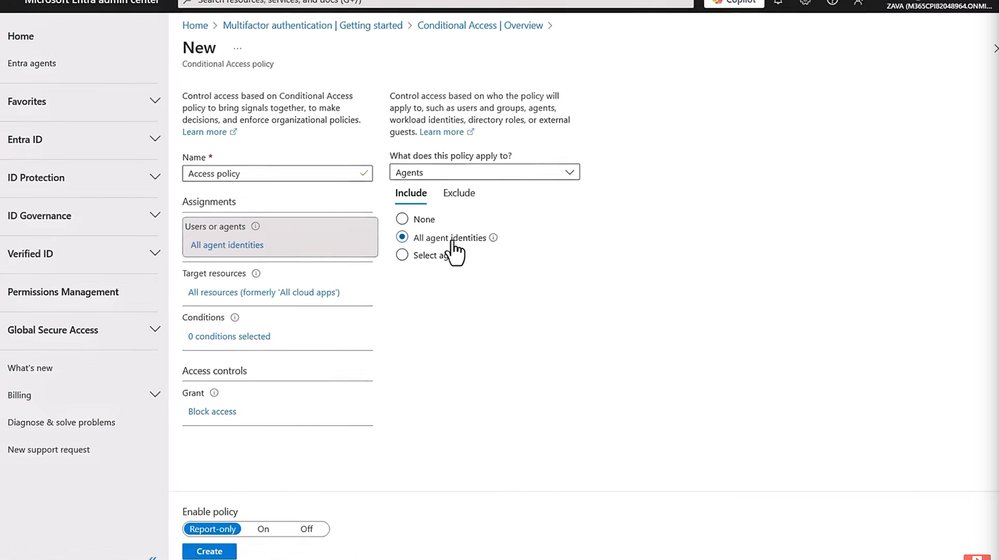Switch to the Exclude tab
This screenshot has height=560, width=999.
[x=459, y=193]
